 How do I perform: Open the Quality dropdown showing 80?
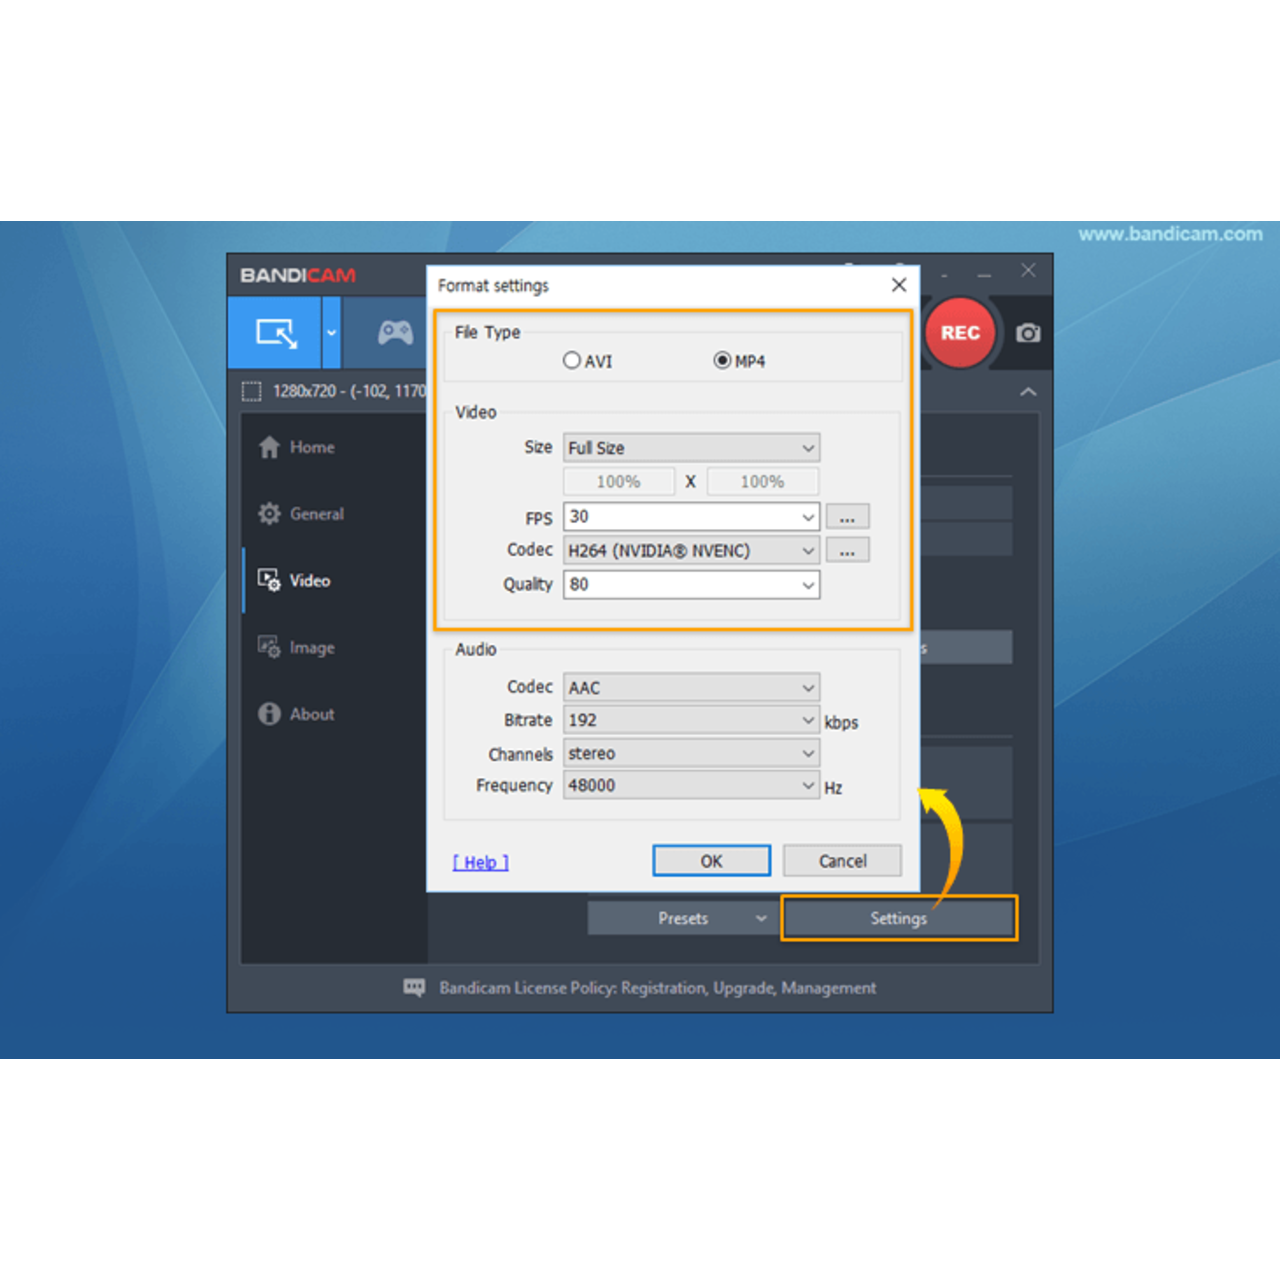(x=692, y=585)
